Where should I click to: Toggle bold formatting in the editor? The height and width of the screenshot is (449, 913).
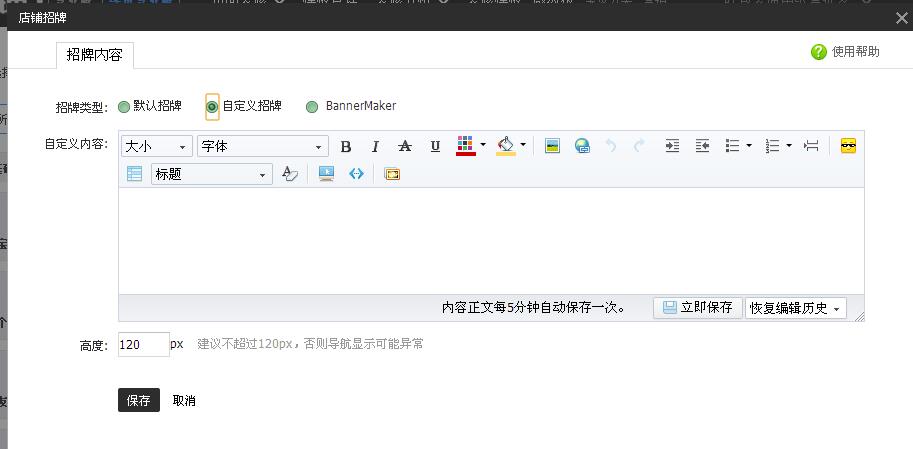(346, 147)
